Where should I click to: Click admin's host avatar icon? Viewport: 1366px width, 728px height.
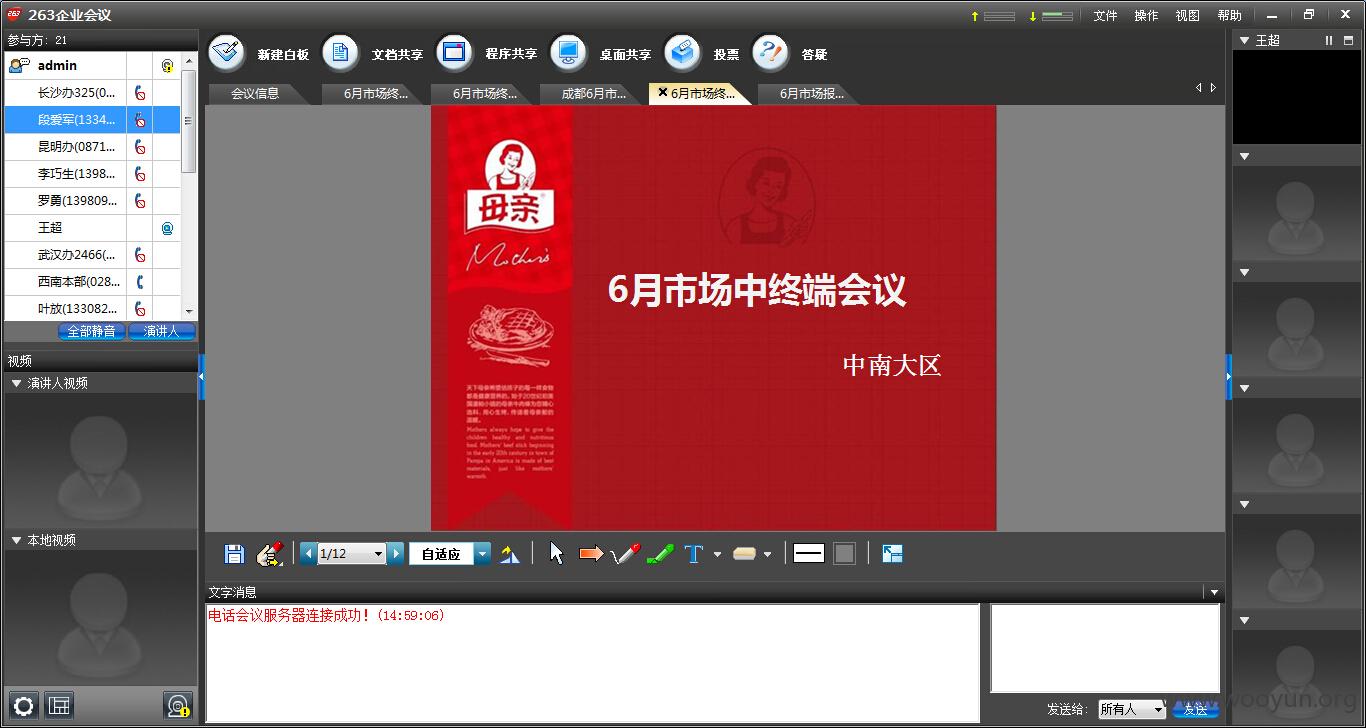point(19,66)
